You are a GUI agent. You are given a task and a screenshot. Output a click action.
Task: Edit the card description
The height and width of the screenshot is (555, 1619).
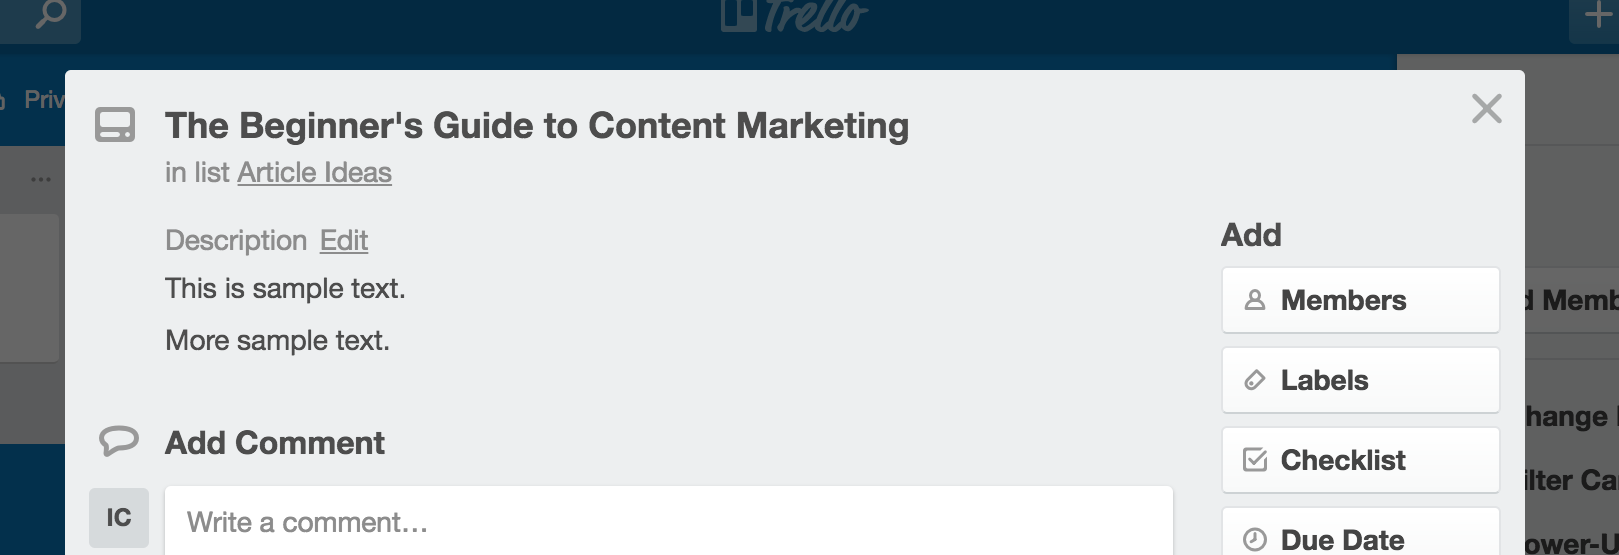[x=344, y=240]
